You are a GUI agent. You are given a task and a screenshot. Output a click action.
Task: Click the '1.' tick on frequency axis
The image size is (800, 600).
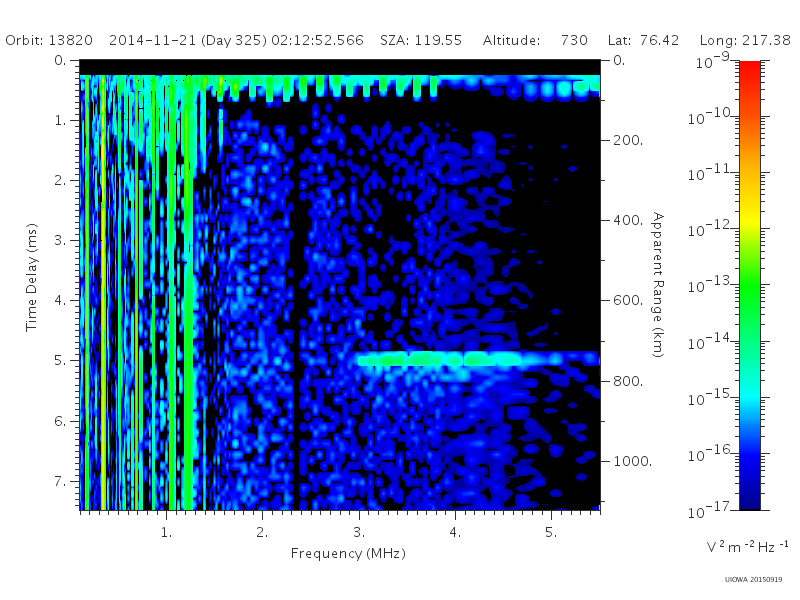point(166,533)
